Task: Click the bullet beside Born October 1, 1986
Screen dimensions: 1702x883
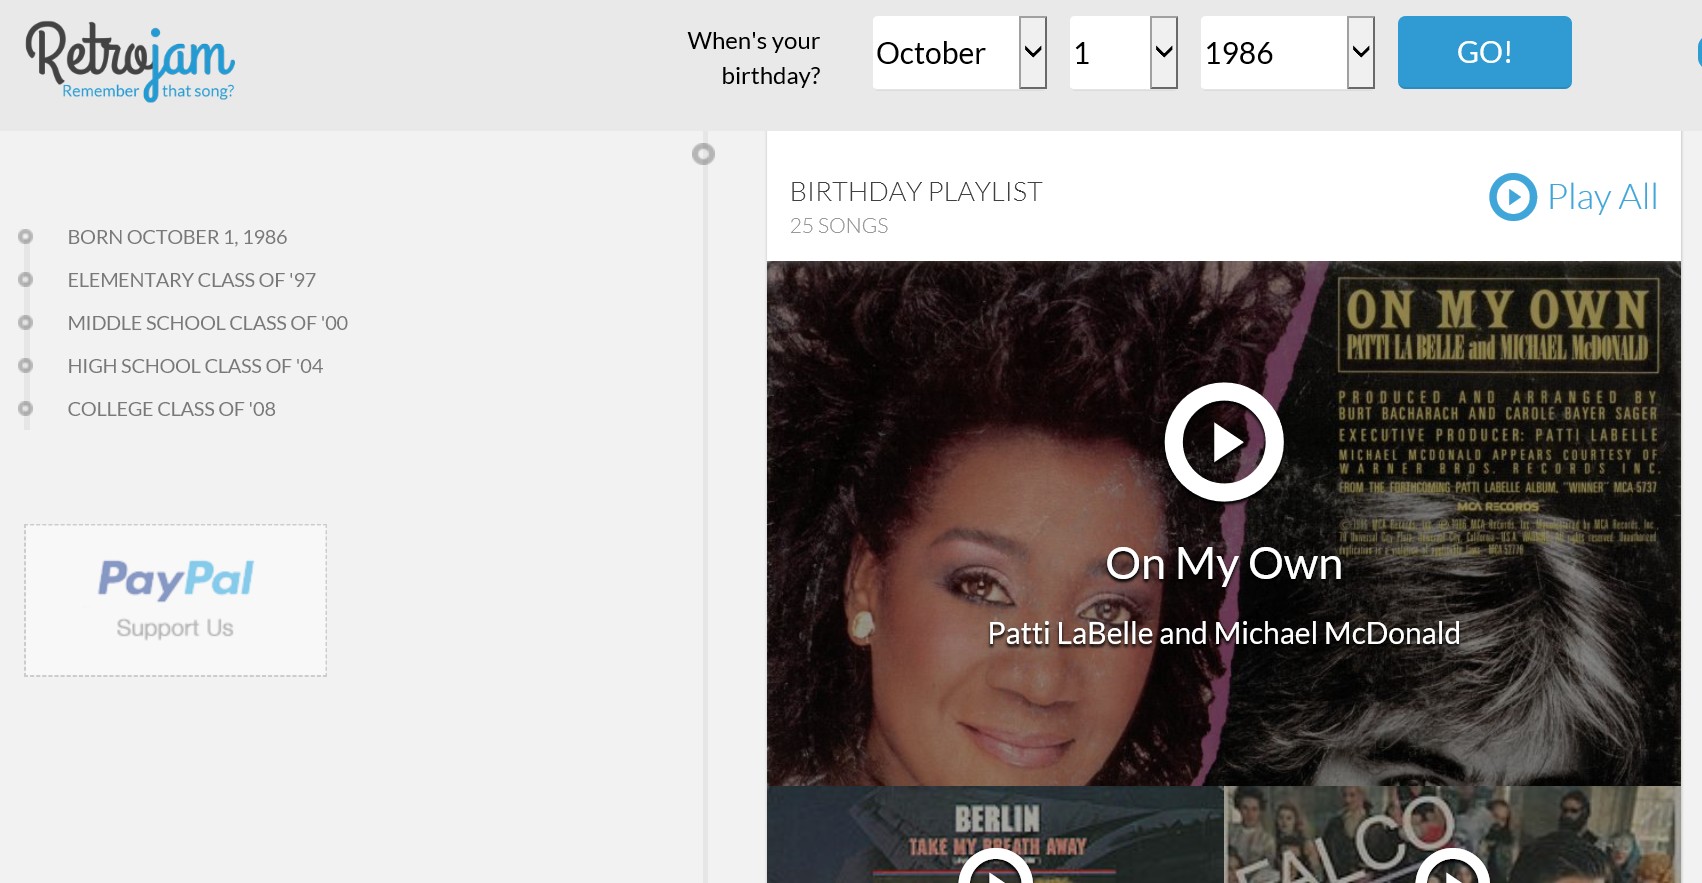Action: pyautogui.click(x=26, y=237)
